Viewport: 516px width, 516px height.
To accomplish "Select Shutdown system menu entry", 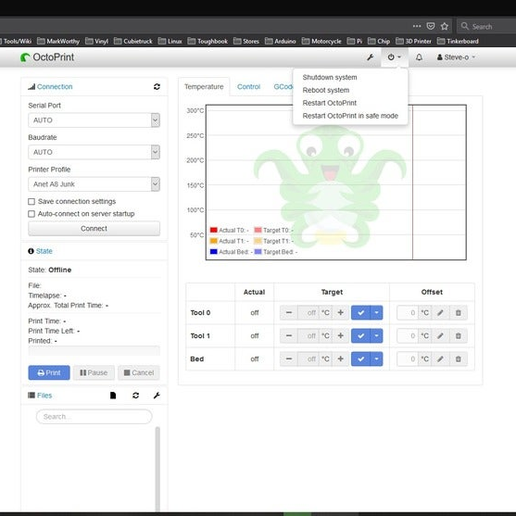I will pyautogui.click(x=330, y=77).
